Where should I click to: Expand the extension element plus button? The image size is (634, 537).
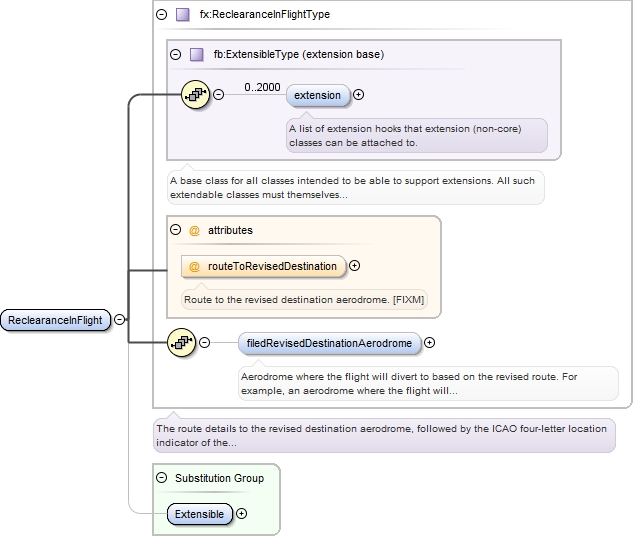click(x=359, y=95)
